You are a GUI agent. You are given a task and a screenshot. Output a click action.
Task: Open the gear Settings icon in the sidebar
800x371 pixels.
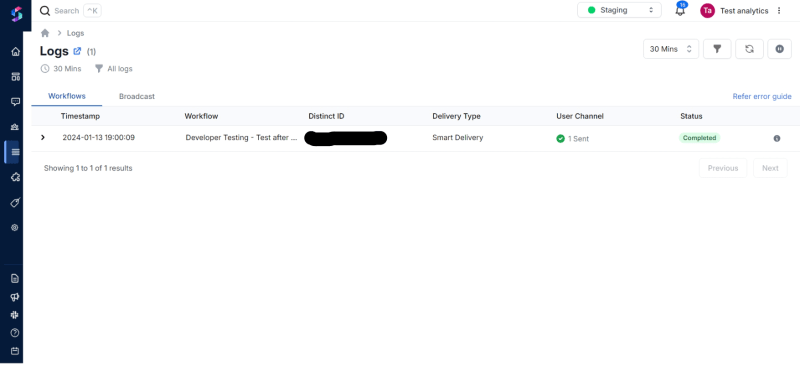click(x=15, y=228)
